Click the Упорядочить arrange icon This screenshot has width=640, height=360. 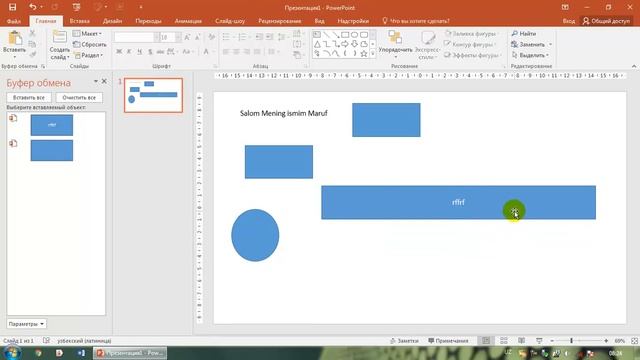click(x=395, y=38)
